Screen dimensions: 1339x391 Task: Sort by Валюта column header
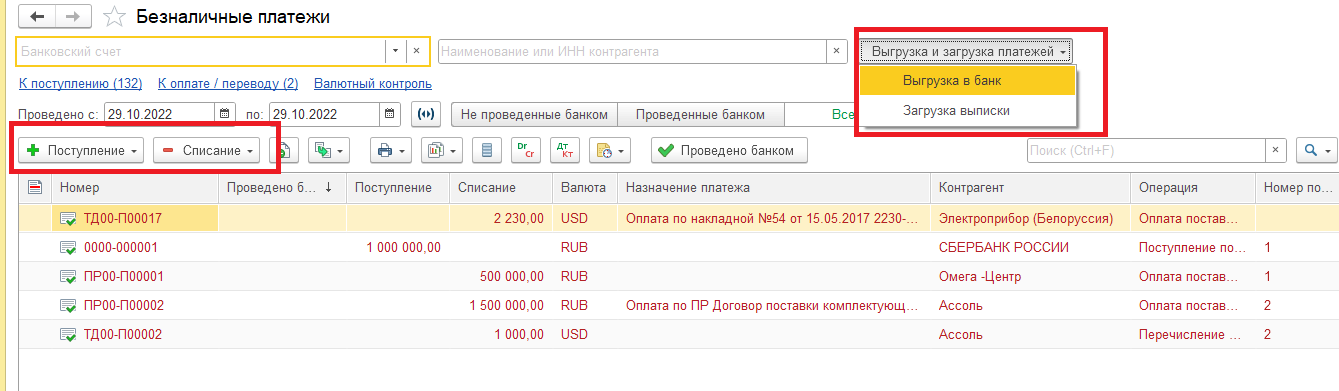coord(585,187)
